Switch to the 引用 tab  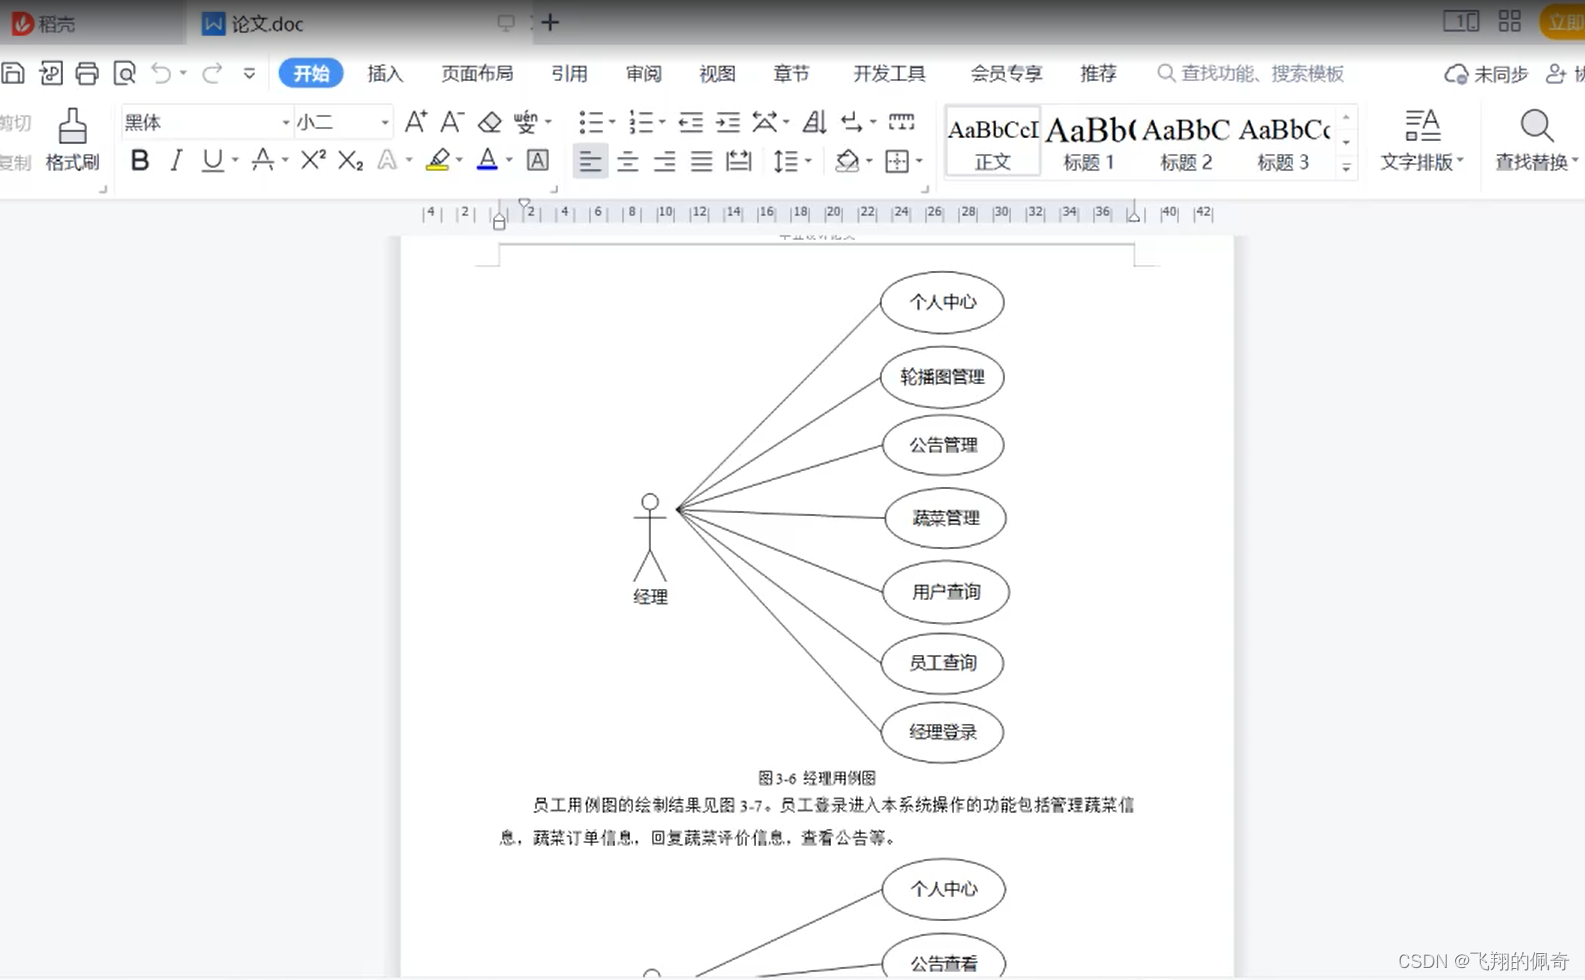coord(569,73)
